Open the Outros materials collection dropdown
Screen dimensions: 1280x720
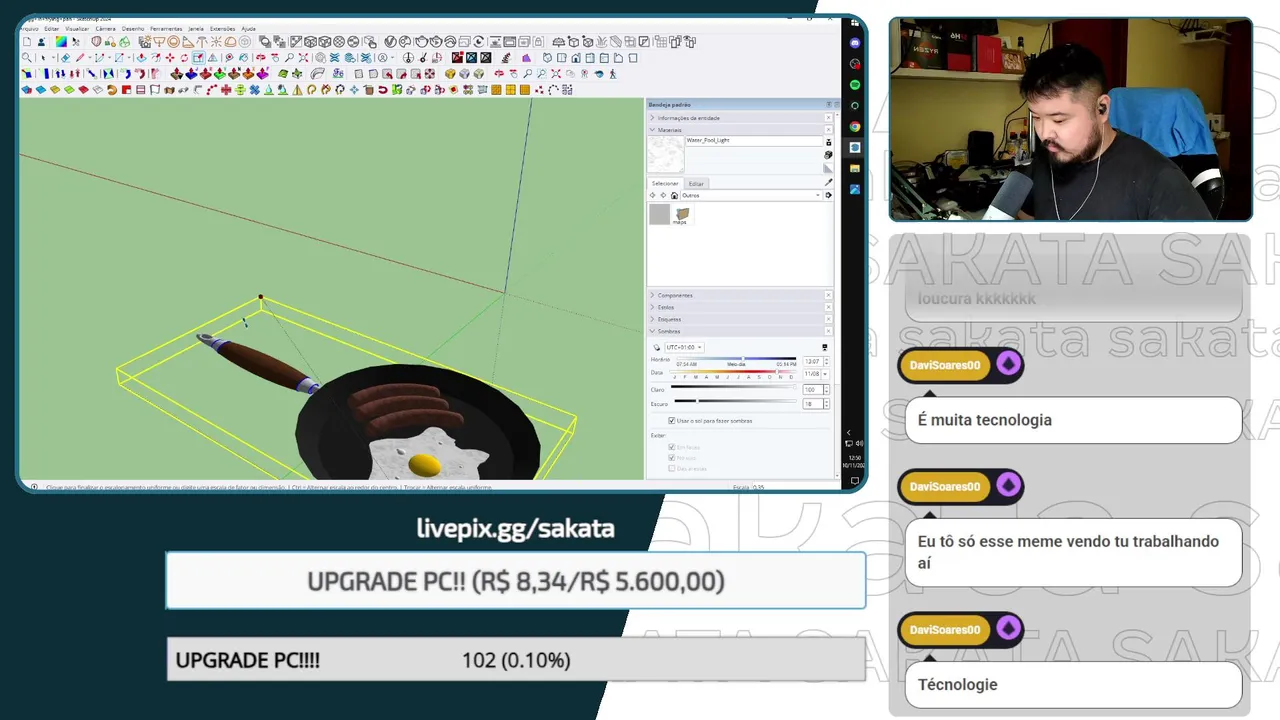751,195
